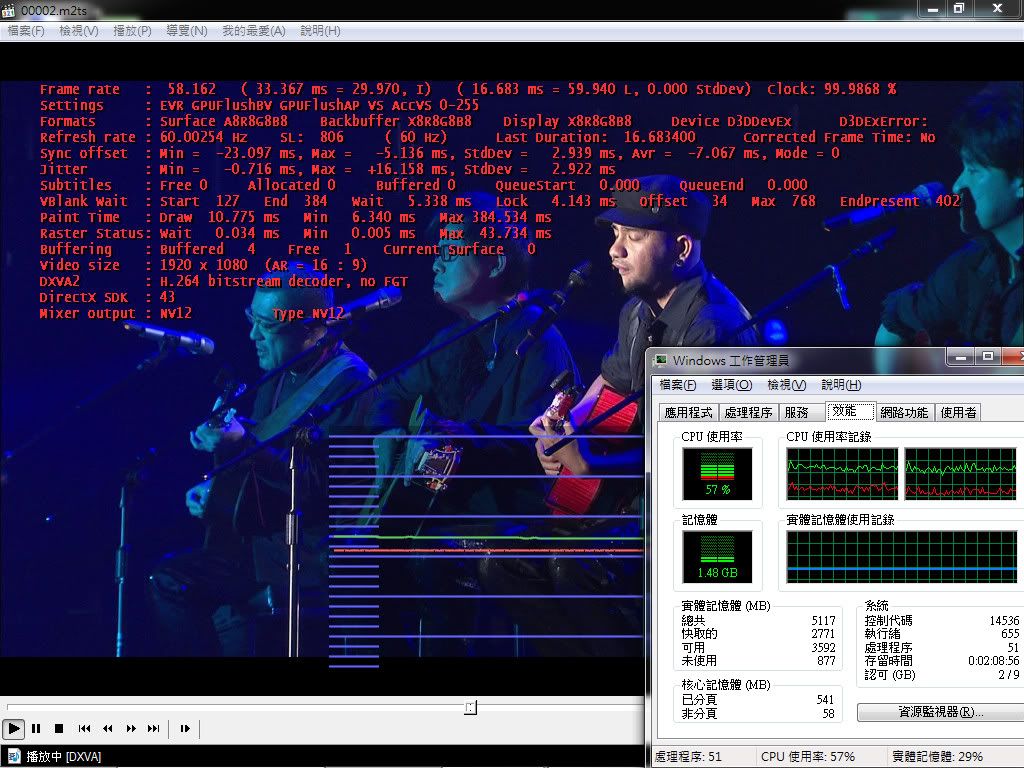This screenshot has width=1024, height=768.
Task: Open the 導覽(N) navigation menu
Action: (186, 31)
